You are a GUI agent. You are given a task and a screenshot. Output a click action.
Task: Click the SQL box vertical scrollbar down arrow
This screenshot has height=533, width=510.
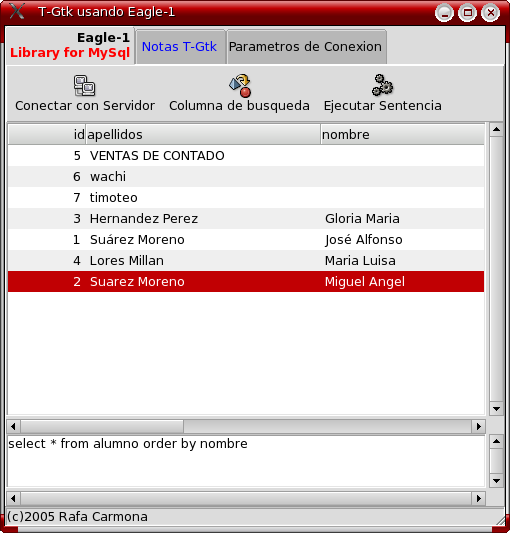click(496, 481)
